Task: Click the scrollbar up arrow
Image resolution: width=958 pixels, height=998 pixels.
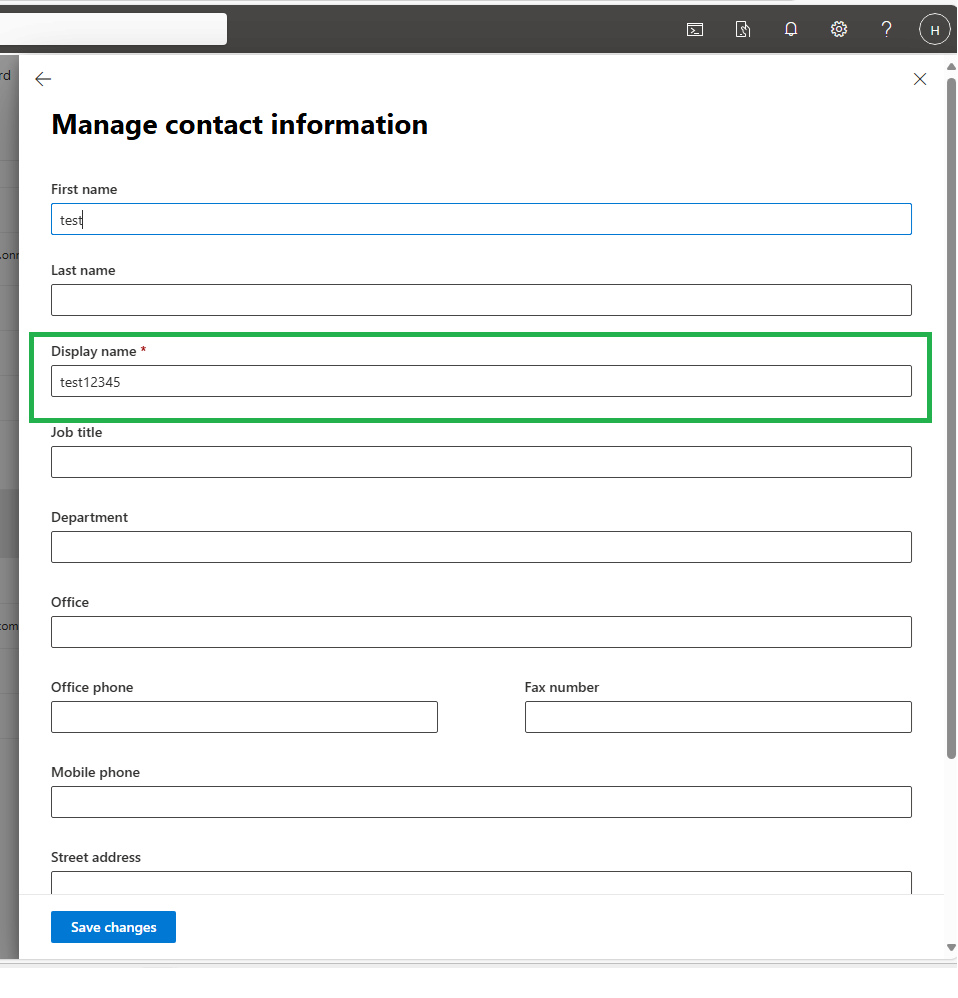Action: point(951,66)
